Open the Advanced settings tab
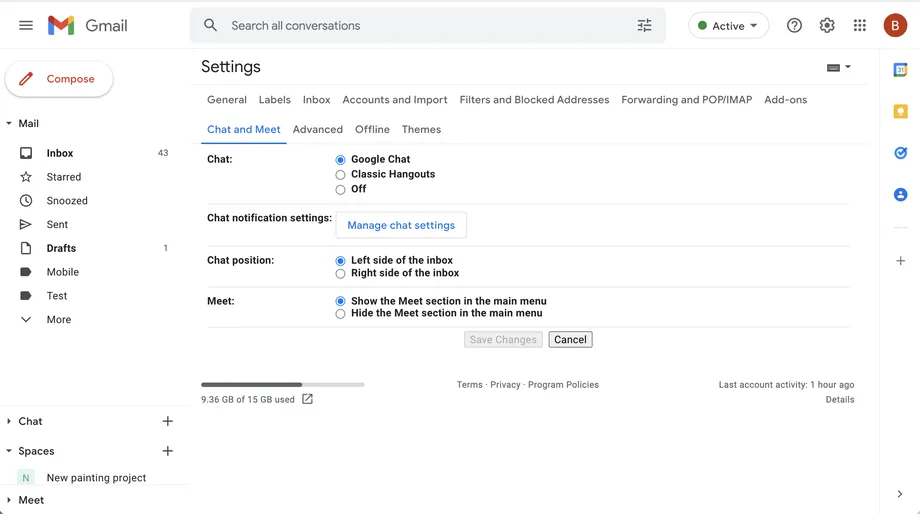 [317, 129]
